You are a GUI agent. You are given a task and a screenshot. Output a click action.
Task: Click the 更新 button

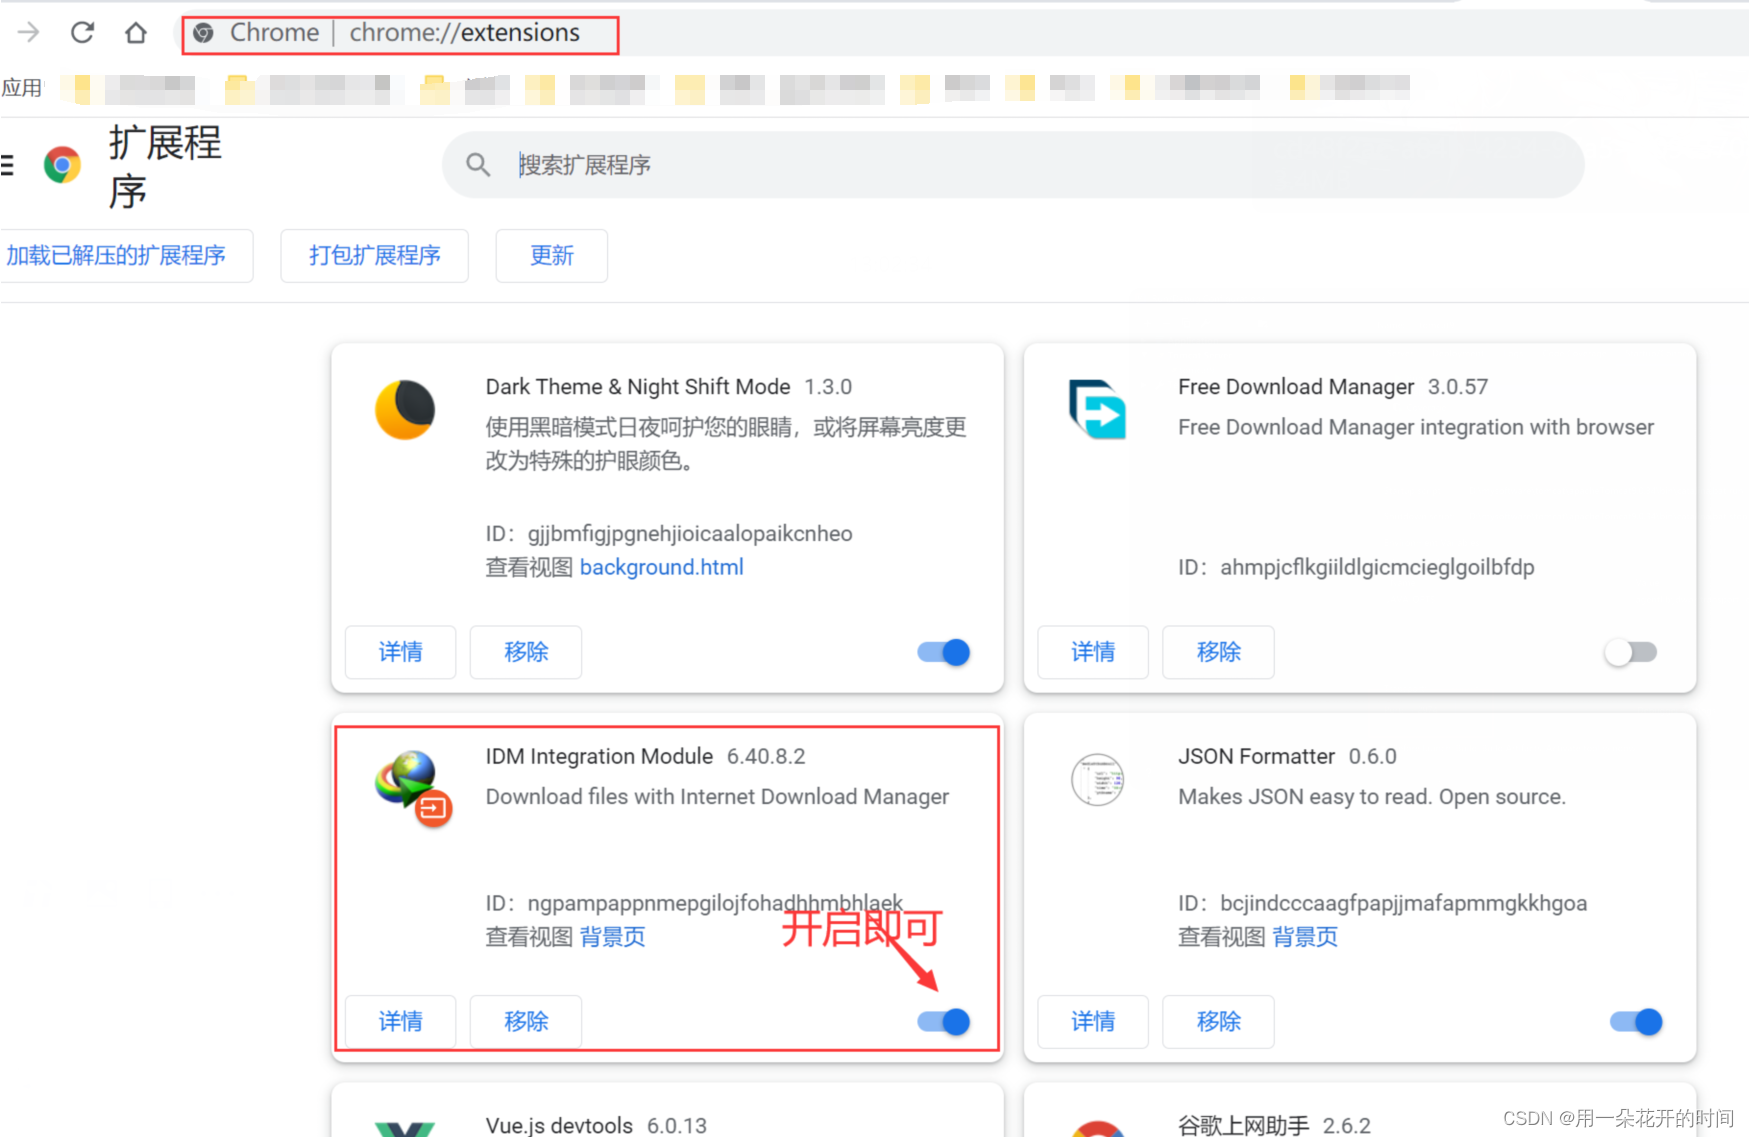tap(551, 256)
